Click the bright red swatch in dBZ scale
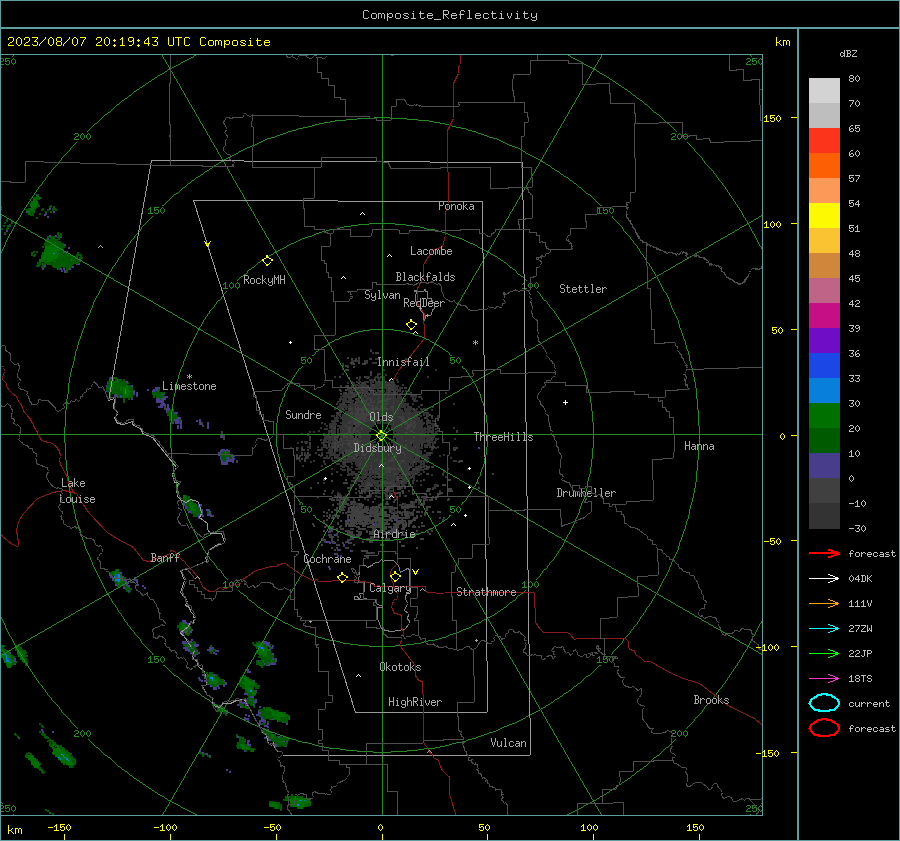The width and height of the screenshot is (900, 841). 824,141
